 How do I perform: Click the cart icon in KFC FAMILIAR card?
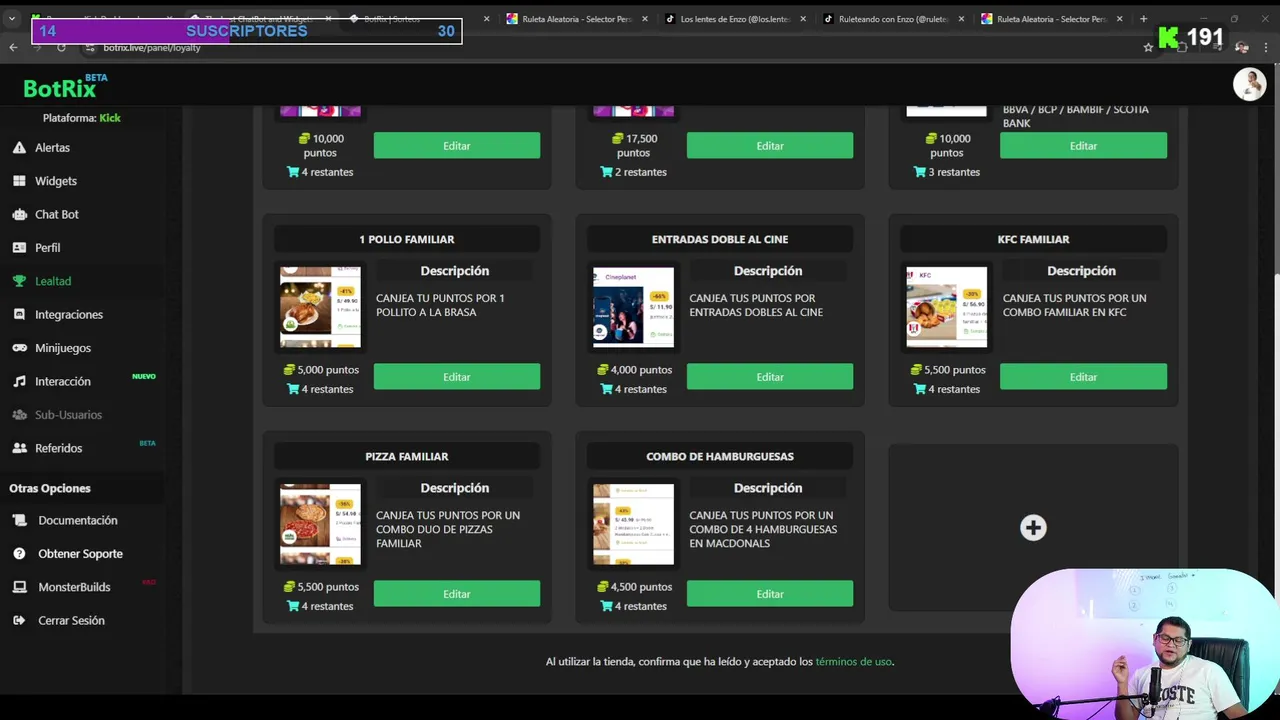pyautogui.click(x=920, y=389)
